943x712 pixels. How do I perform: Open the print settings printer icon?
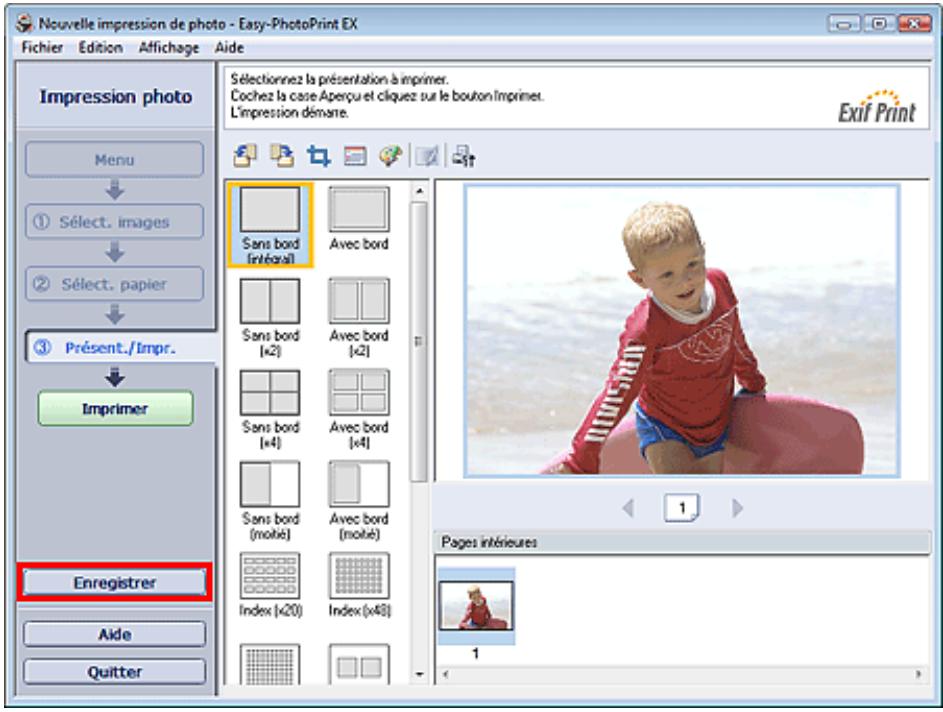(464, 156)
